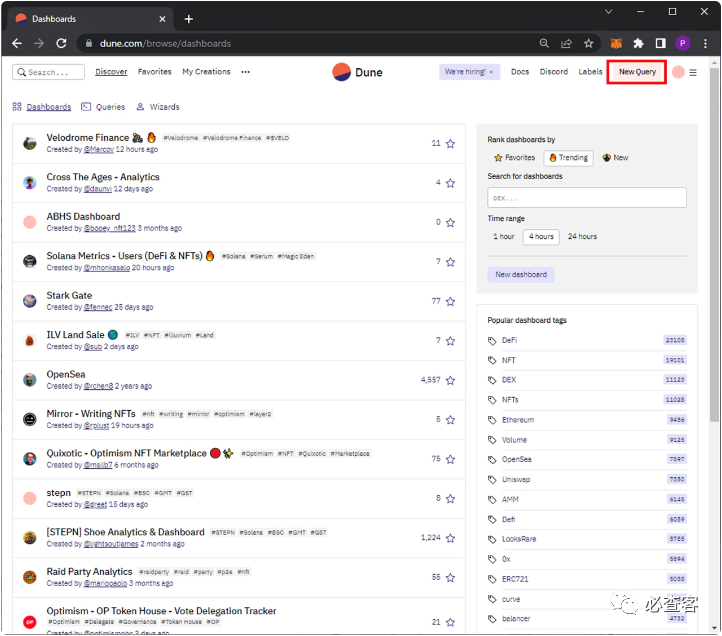The height and width of the screenshot is (636, 722).
Task: Click the page's vertical scrollbar thumb
Action: coord(714,244)
